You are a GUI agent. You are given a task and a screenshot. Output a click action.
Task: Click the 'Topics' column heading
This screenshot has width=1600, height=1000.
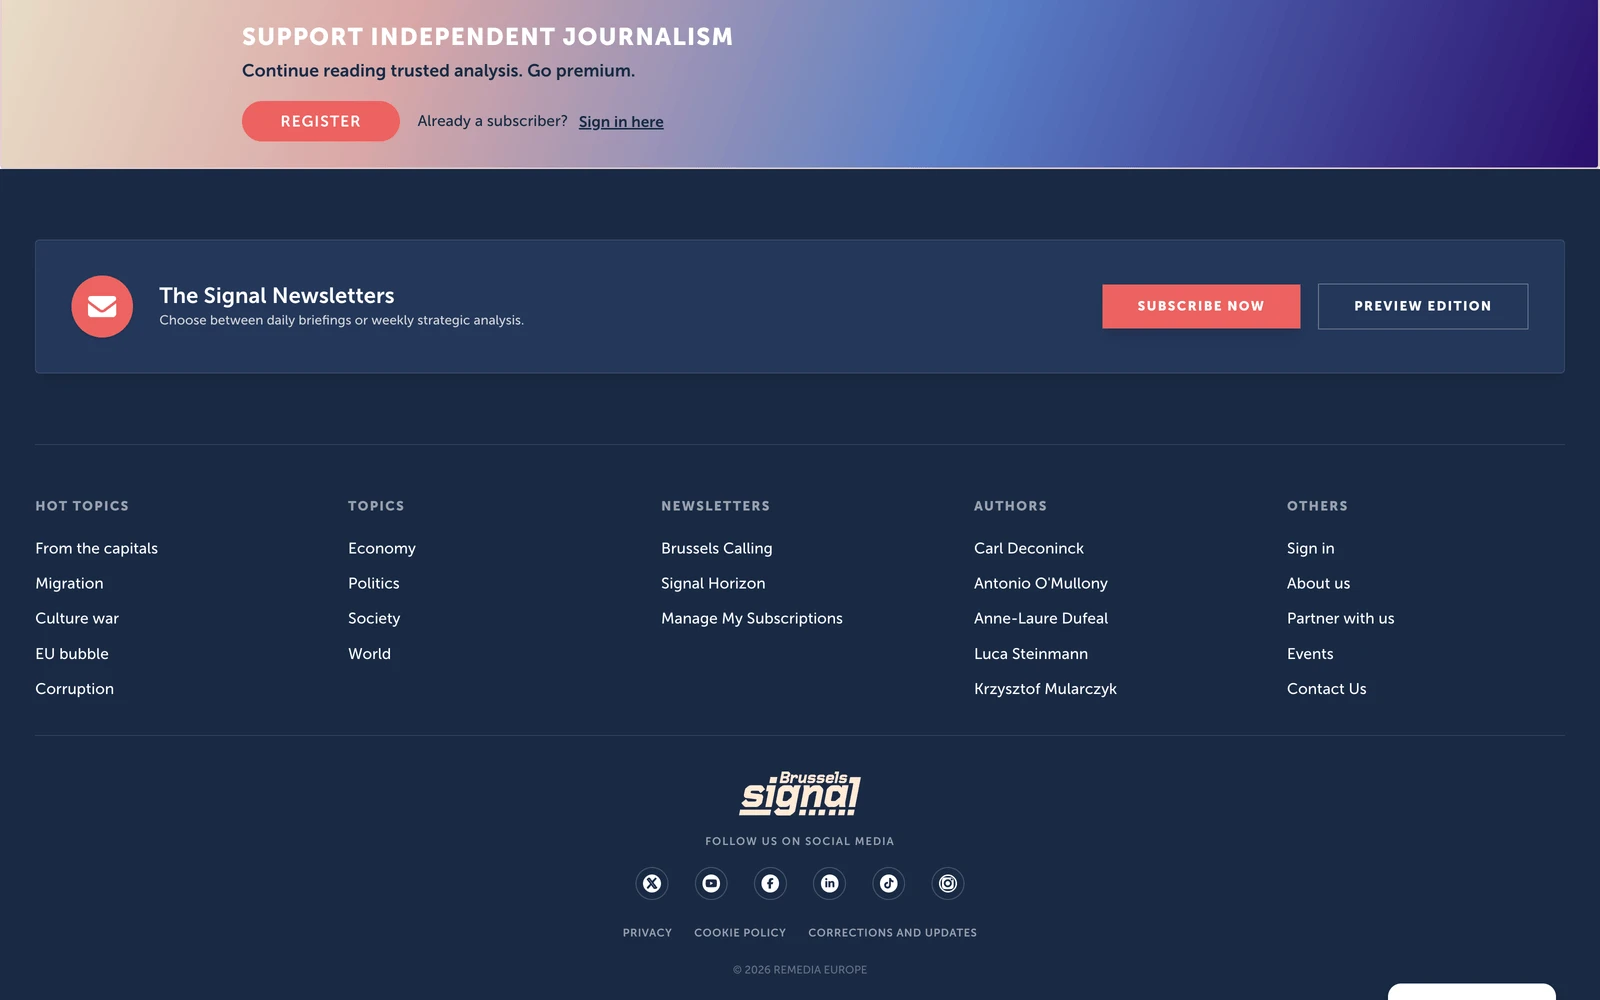point(376,506)
